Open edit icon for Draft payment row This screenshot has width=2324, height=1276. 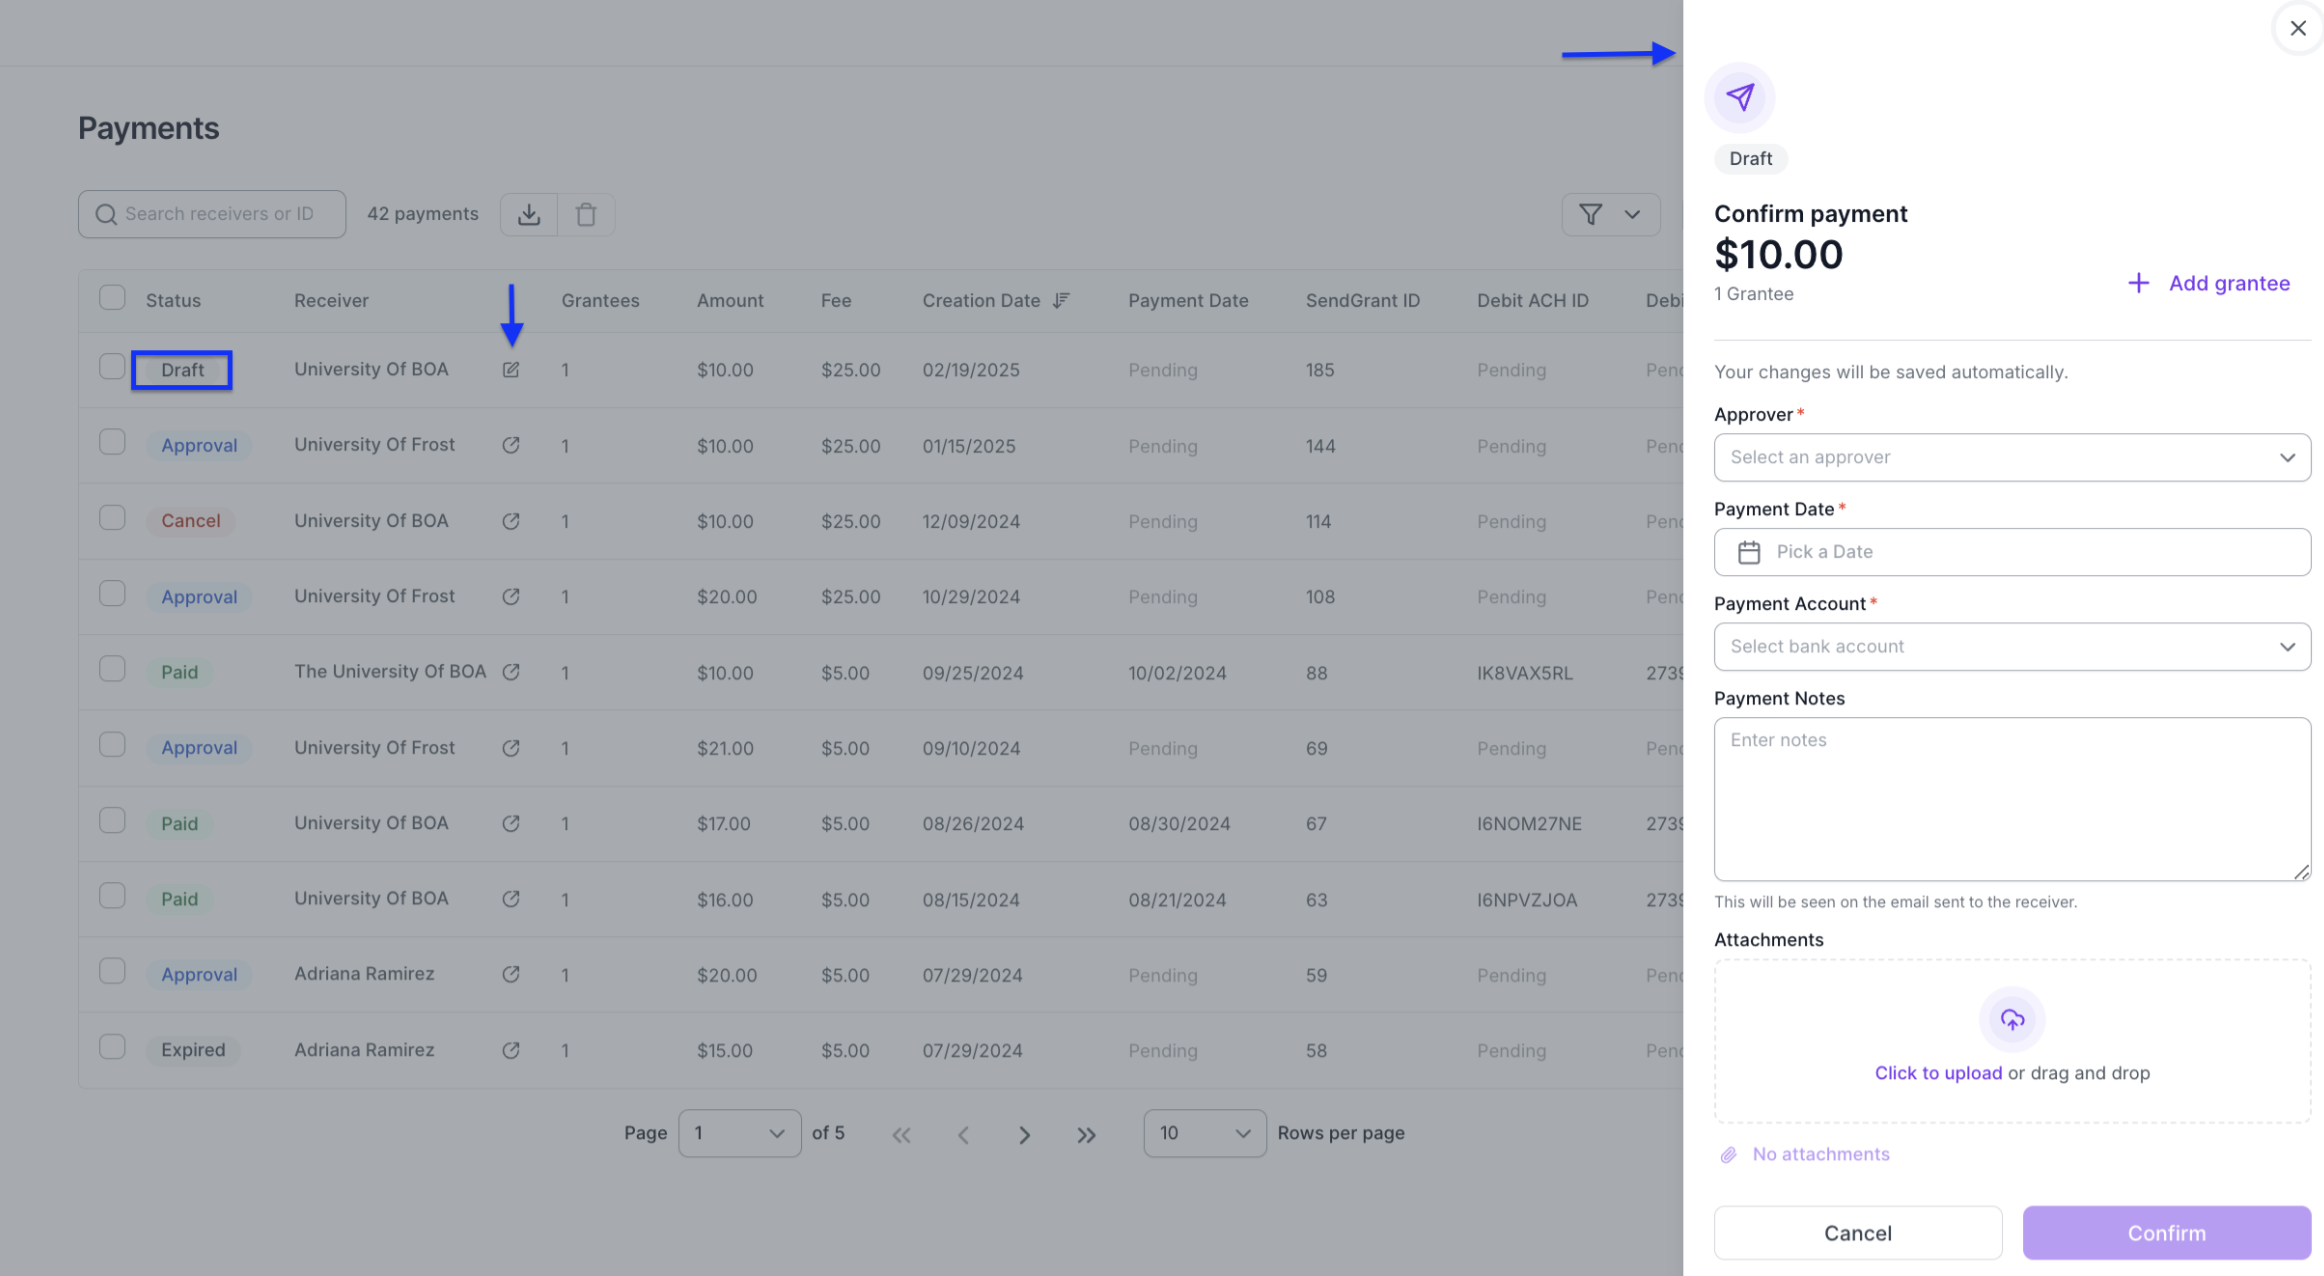[511, 370]
